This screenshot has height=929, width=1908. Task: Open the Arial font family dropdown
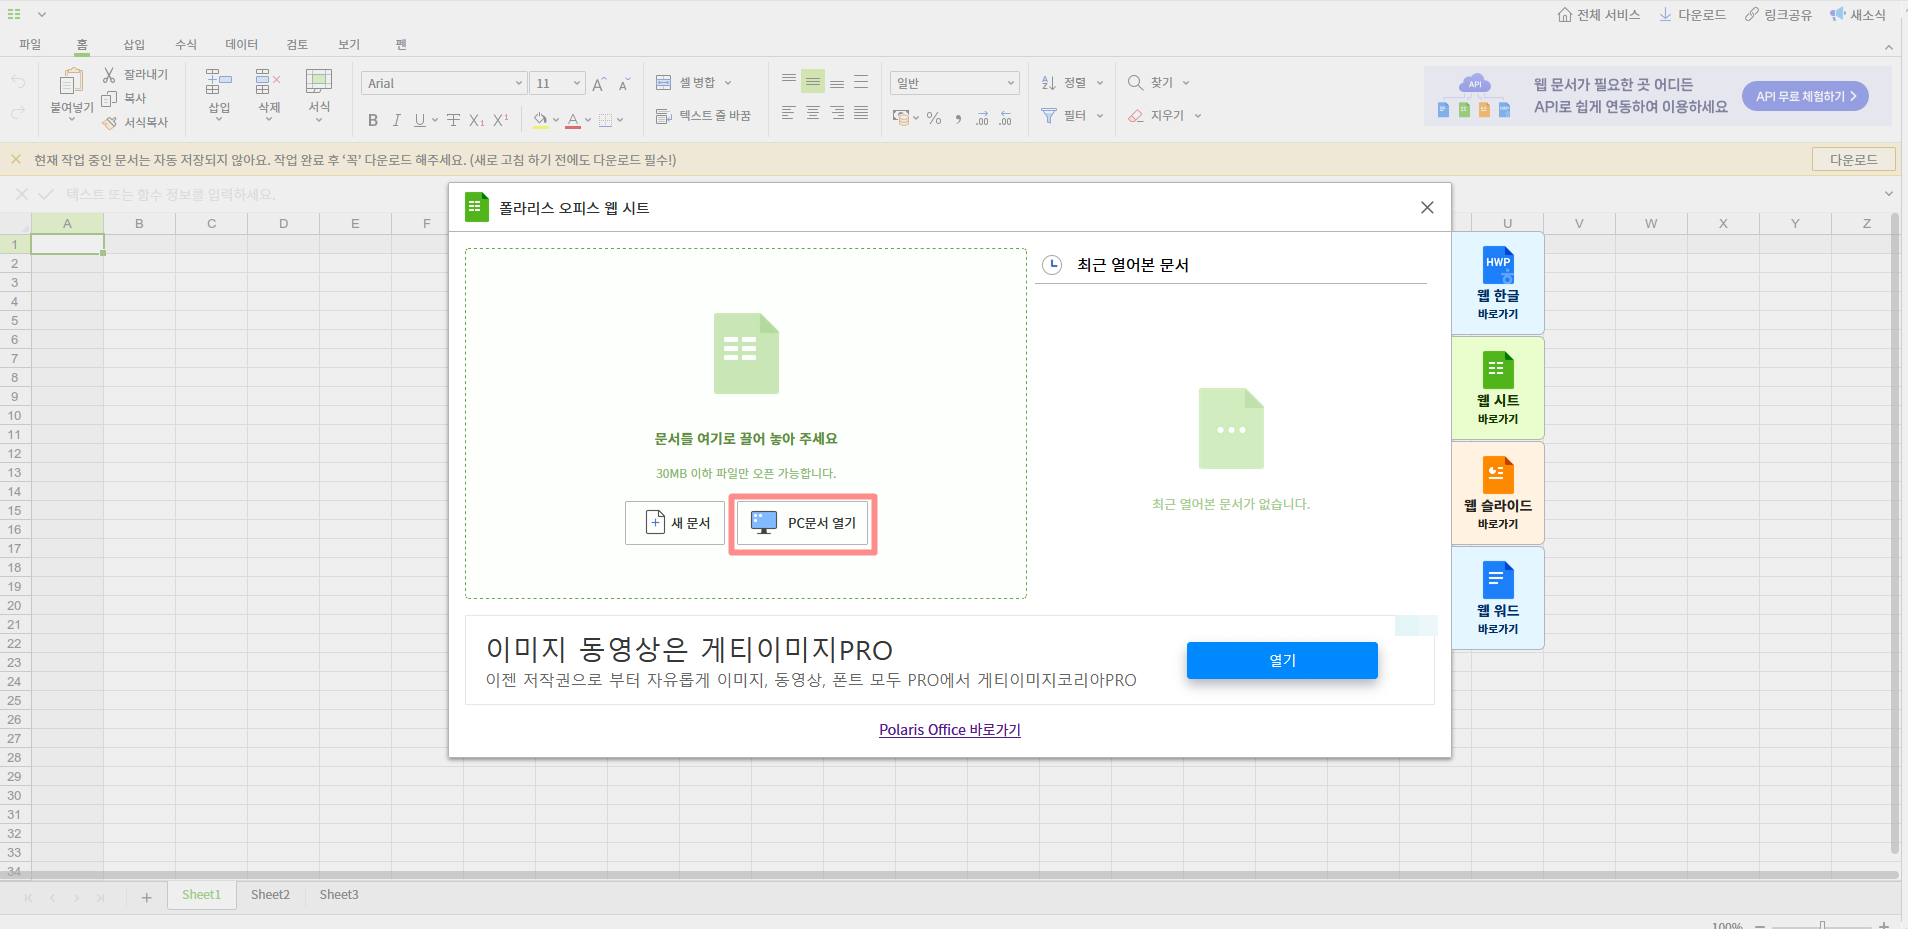tap(444, 84)
